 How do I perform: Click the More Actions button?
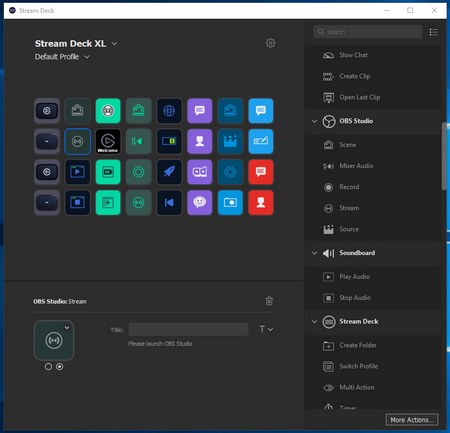[412, 420]
